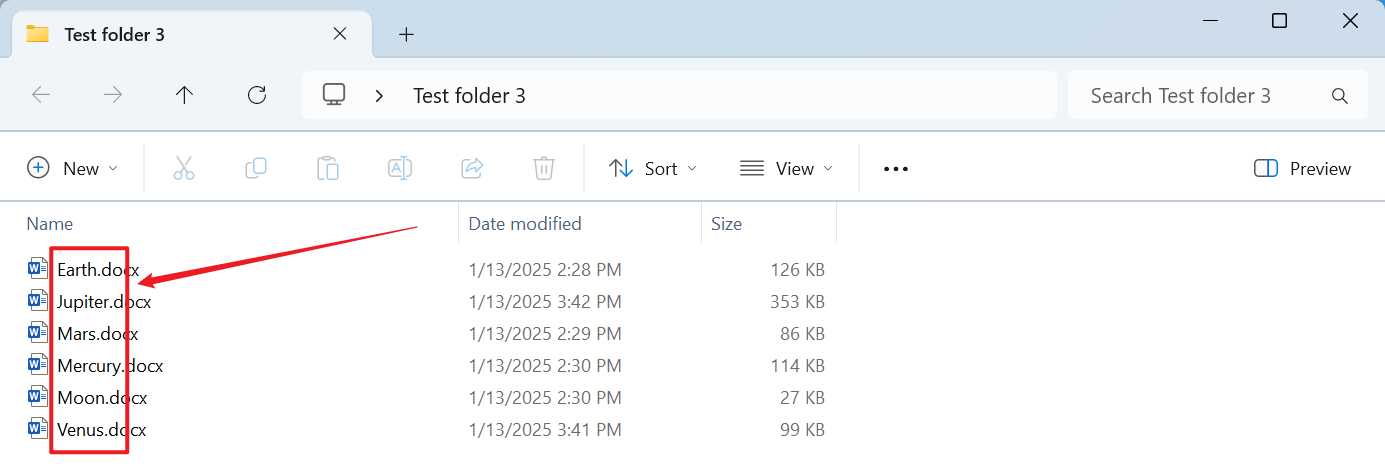Click the Copy icon in toolbar
The width and height of the screenshot is (1385, 475).
(256, 168)
